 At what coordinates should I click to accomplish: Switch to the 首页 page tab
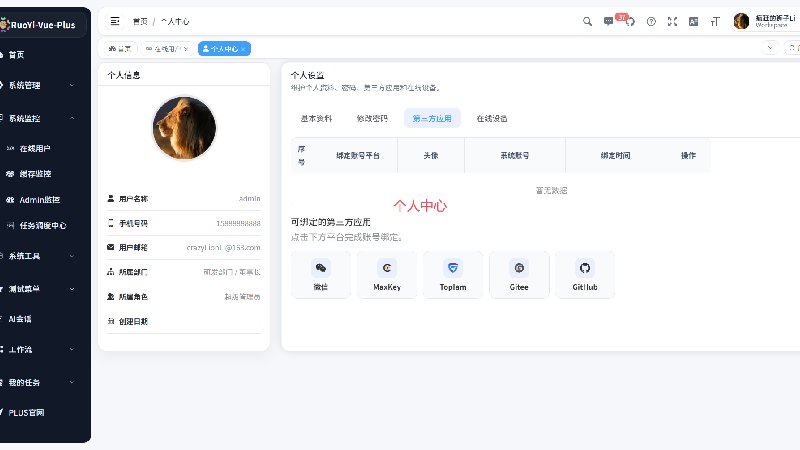coord(120,48)
